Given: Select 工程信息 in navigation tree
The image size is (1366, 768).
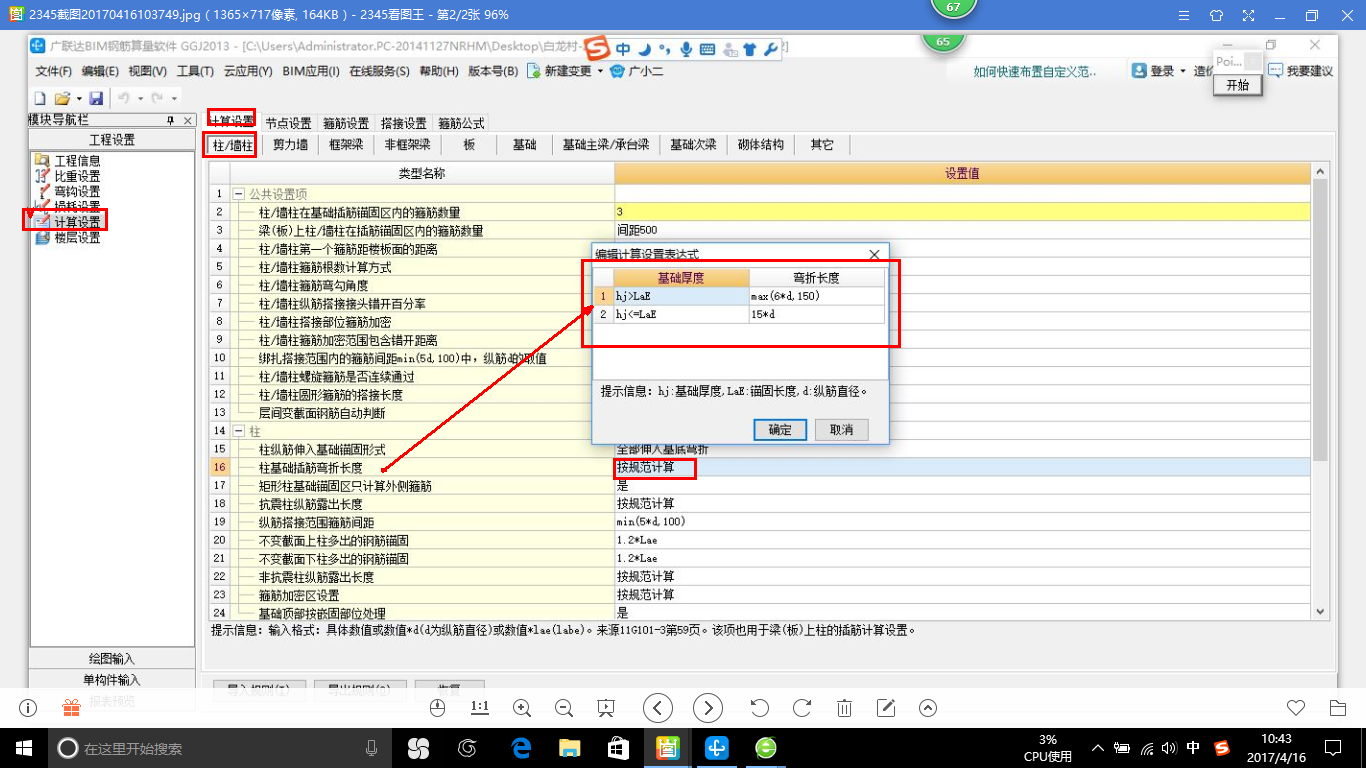Looking at the screenshot, I should pyautogui.click(x=77, y=160).
